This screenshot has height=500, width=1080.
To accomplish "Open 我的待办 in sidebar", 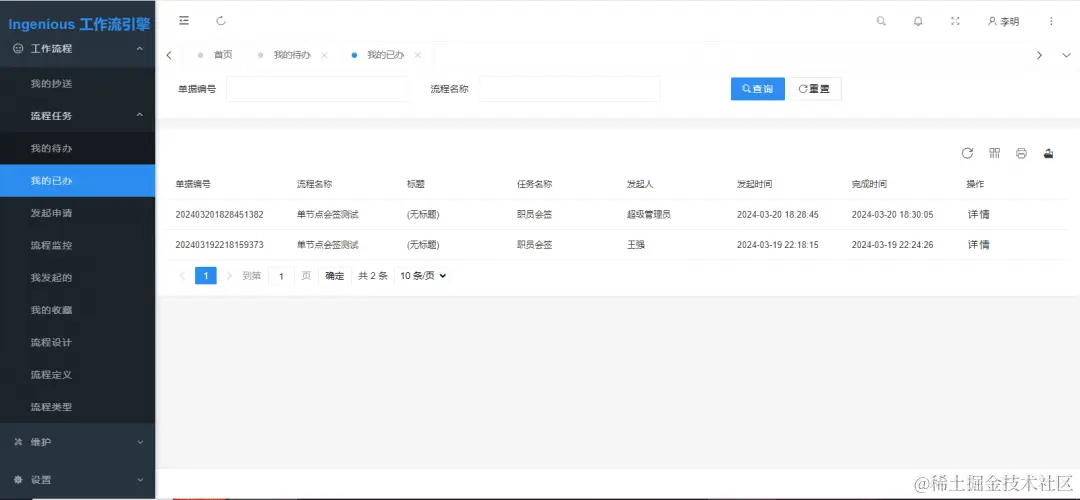I will pyautogui.click(x=77, y=148).
